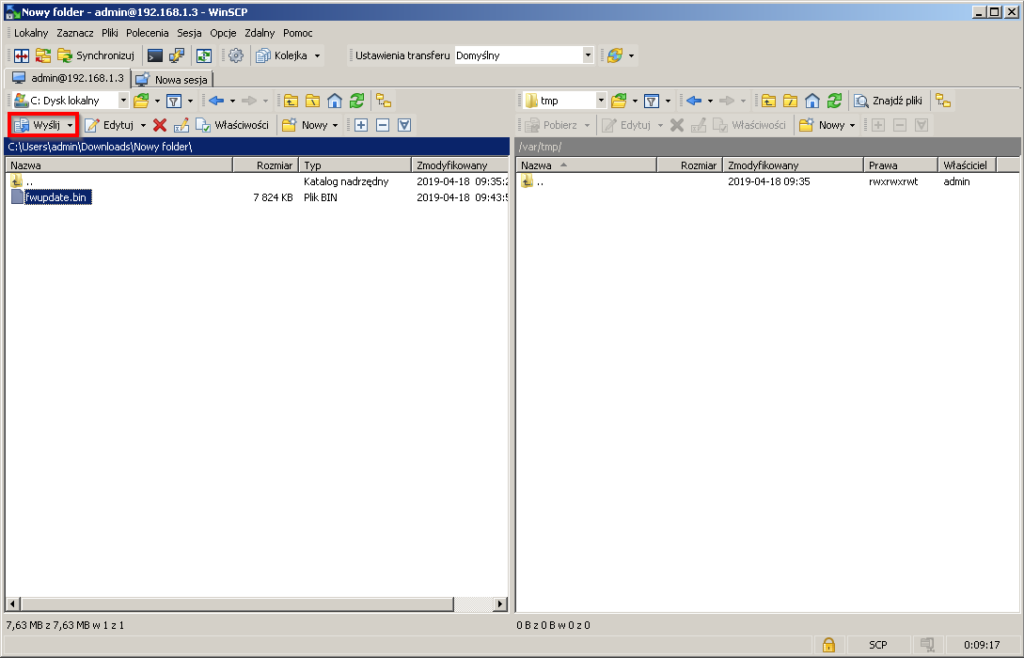This screenshot has width=1024, height=658.
Task: Refresh the remote panel directory
Action: tap(833, 100)
